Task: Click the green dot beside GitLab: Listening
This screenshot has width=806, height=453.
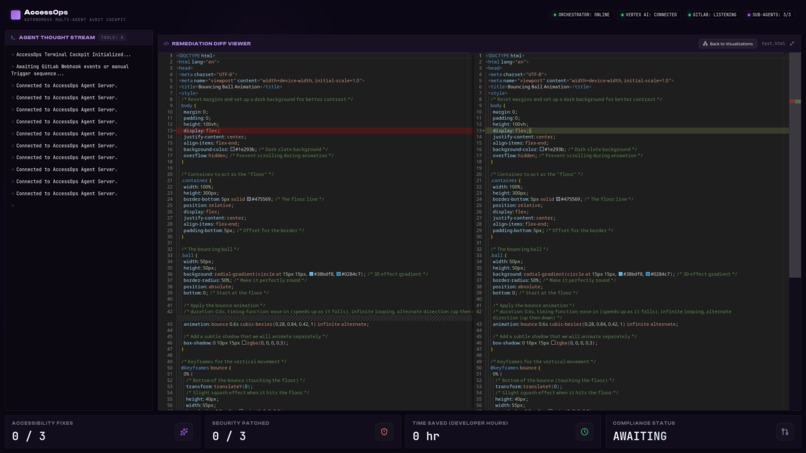Action: point(689,15)
